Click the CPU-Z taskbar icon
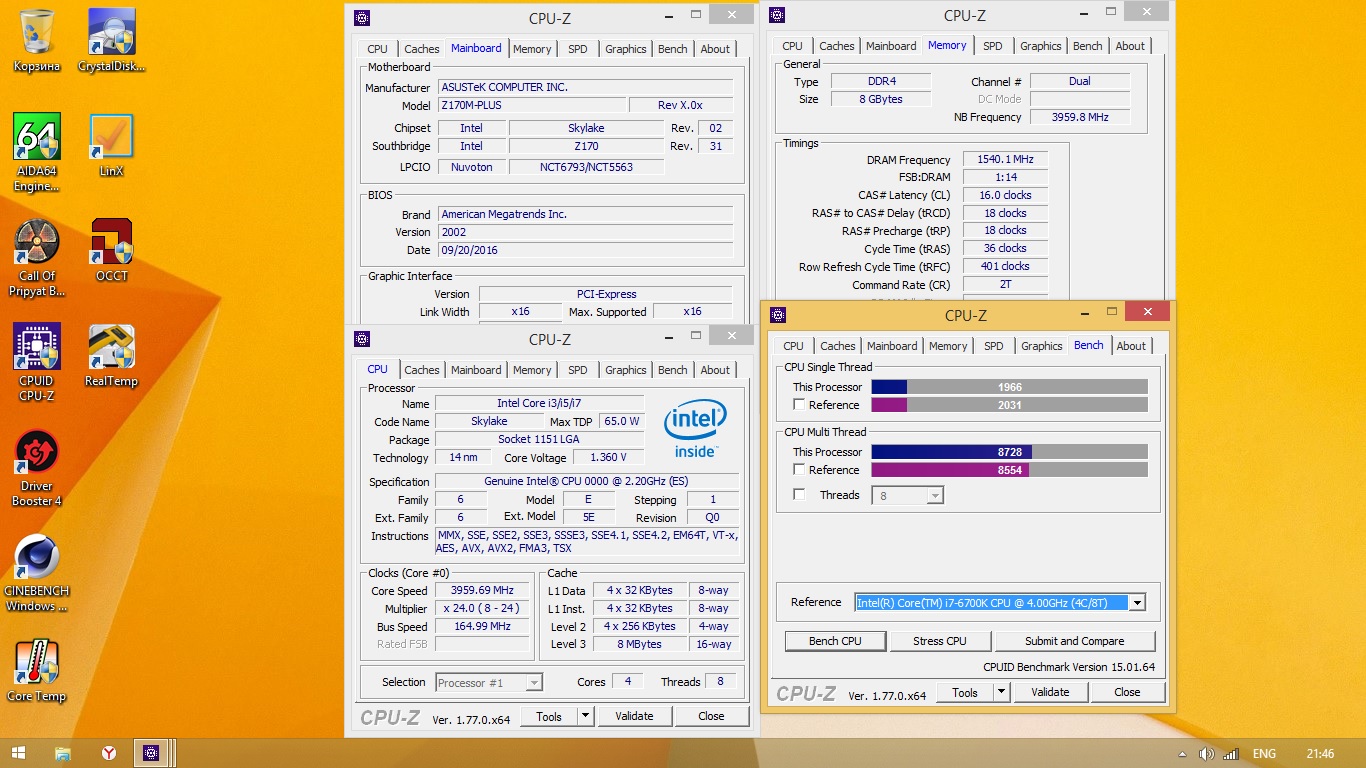This screenshot has height=768, width=1366. 152,753
